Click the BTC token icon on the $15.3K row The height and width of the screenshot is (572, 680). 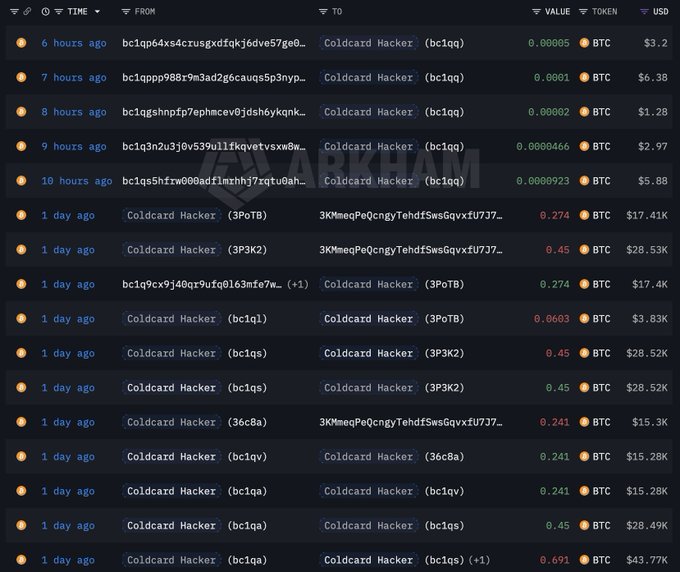point(584,422)
